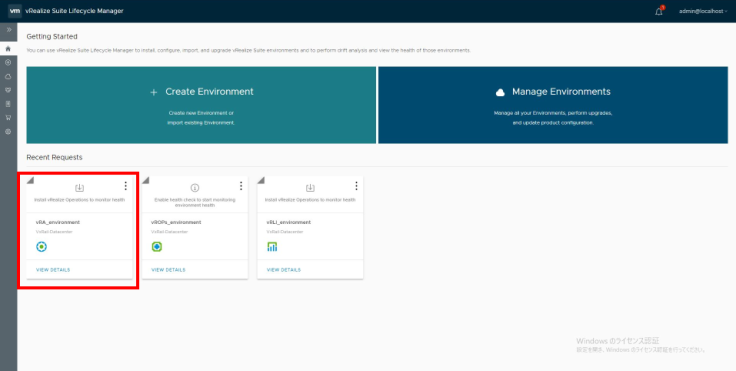This screenshot has height=371, width=736.
Task: Click install icon on vRLI_environment card
Action: 310,188
